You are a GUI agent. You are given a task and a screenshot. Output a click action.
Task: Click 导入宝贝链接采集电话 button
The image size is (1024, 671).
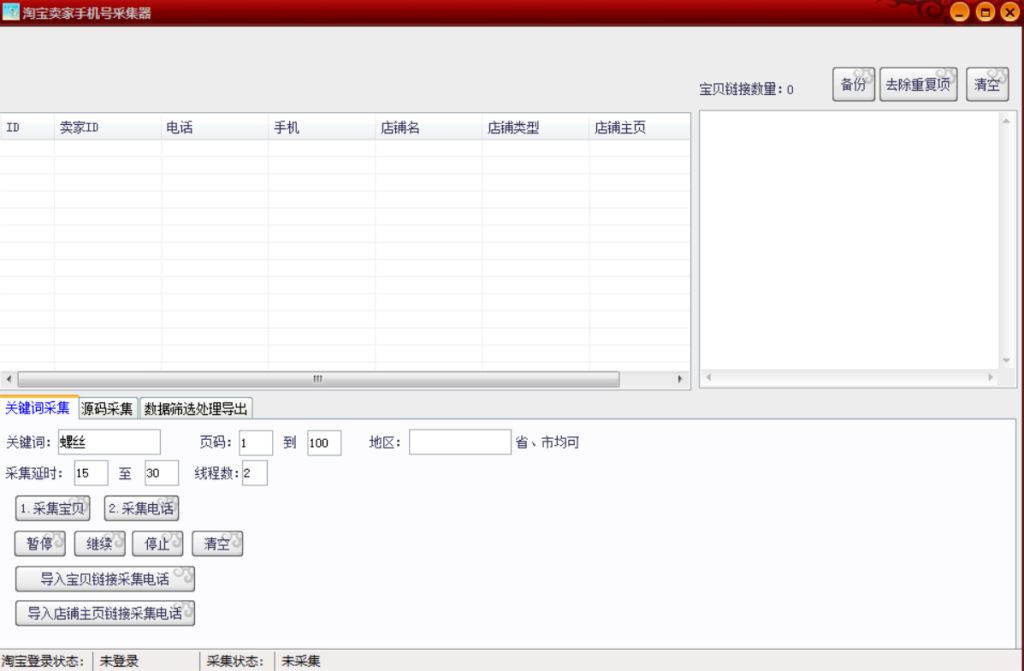104,579
